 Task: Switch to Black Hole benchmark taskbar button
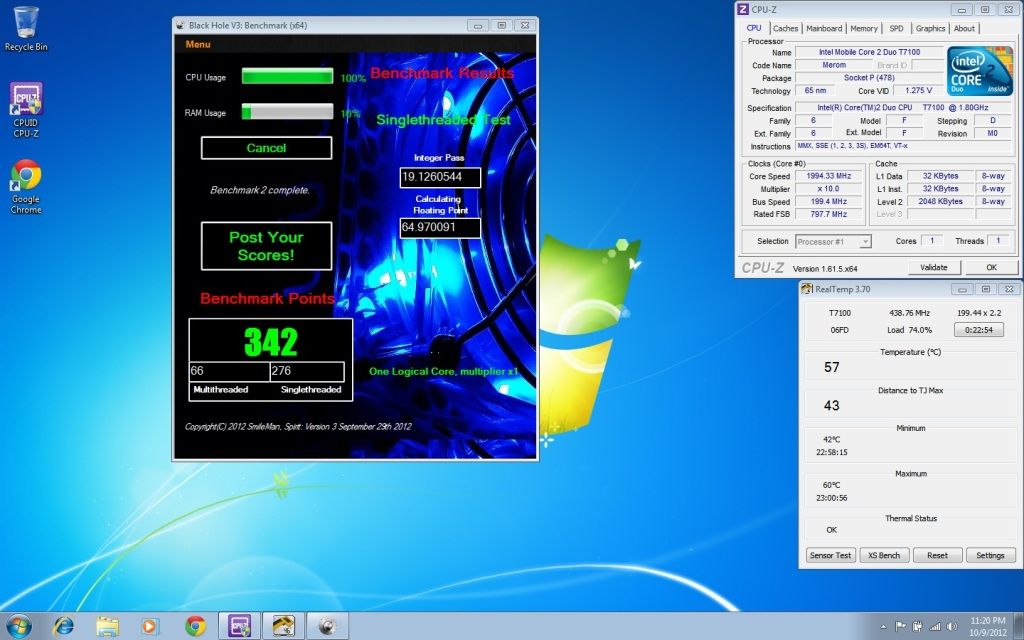point(327,626)
